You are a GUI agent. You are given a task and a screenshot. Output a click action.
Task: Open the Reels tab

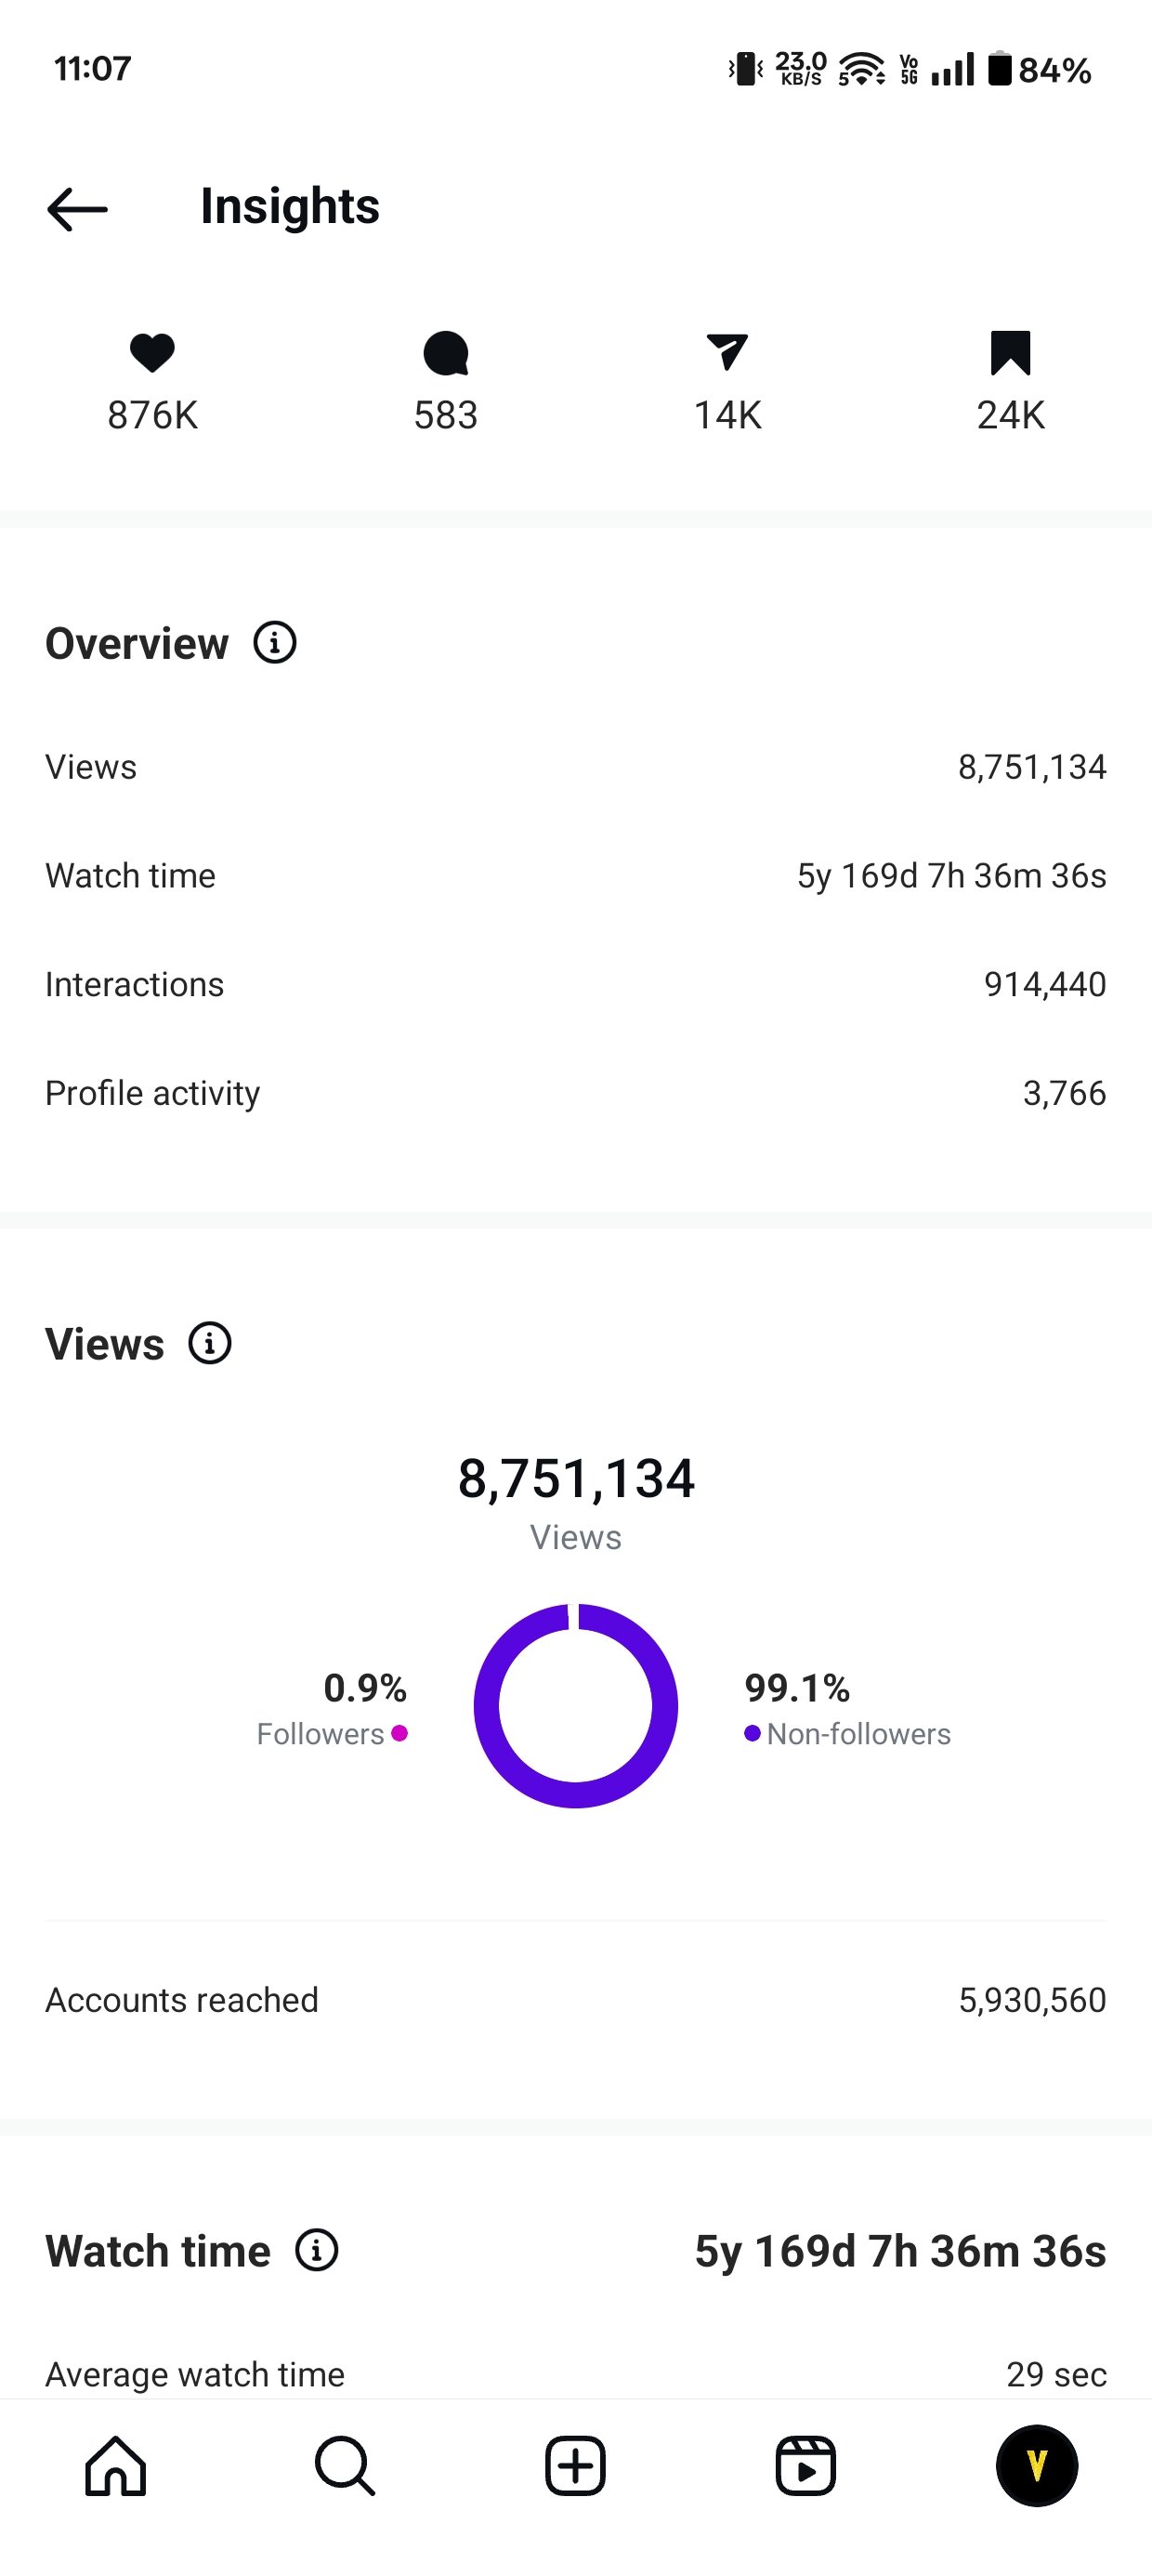coord(806,2466)
